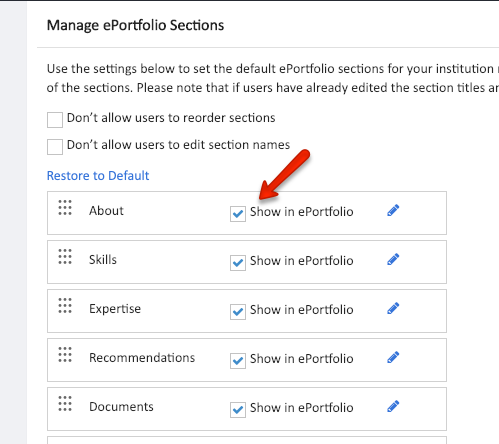This screenshot has width=499, height=444.
Task: Open the Recommendations row pencil editor
Action: pos(393,357)
